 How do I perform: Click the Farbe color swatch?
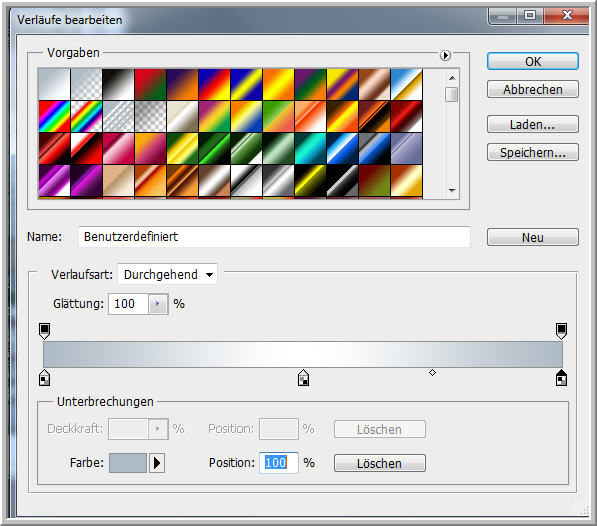pos(128,463)
